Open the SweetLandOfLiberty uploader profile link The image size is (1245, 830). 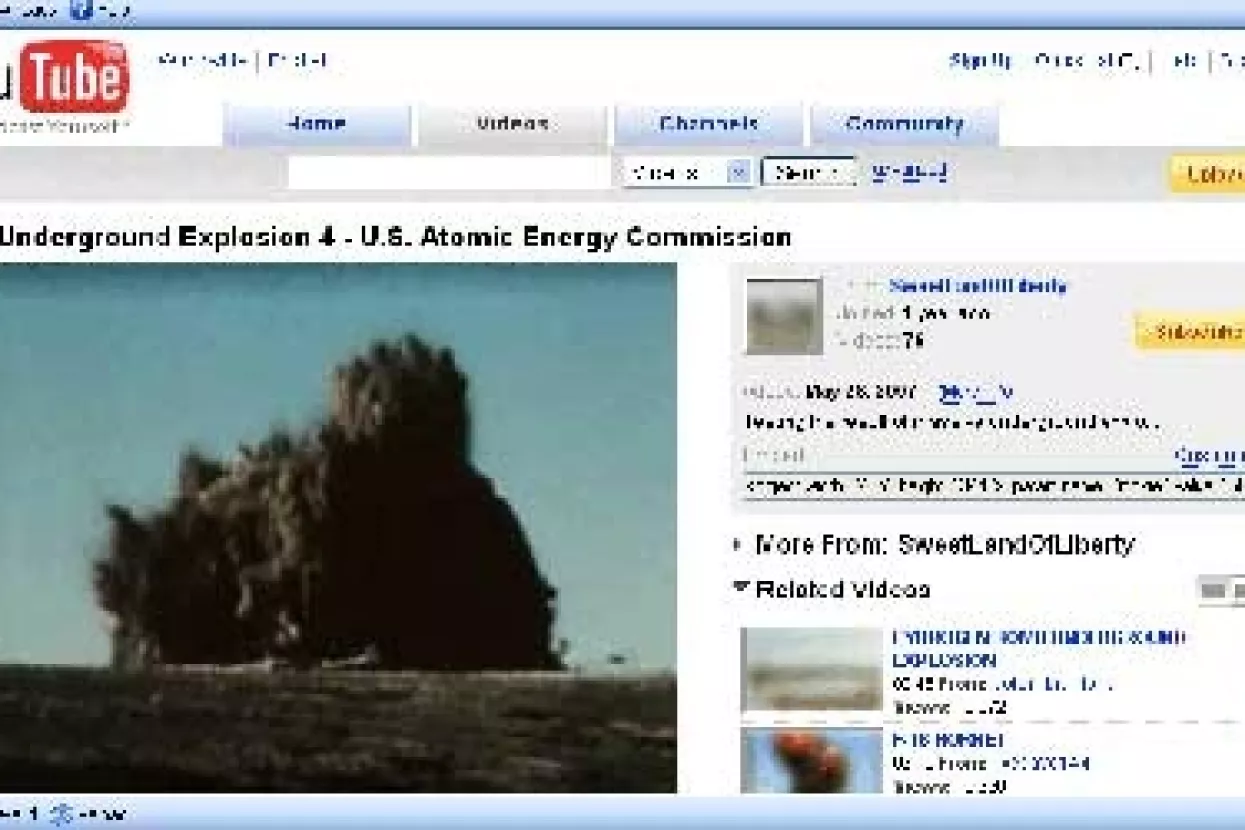978,286
